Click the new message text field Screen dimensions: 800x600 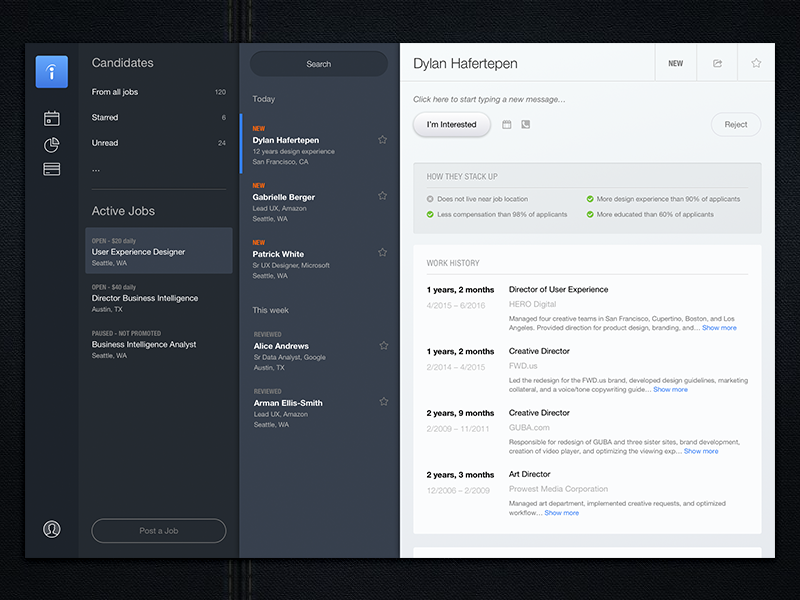pos(489,99)
